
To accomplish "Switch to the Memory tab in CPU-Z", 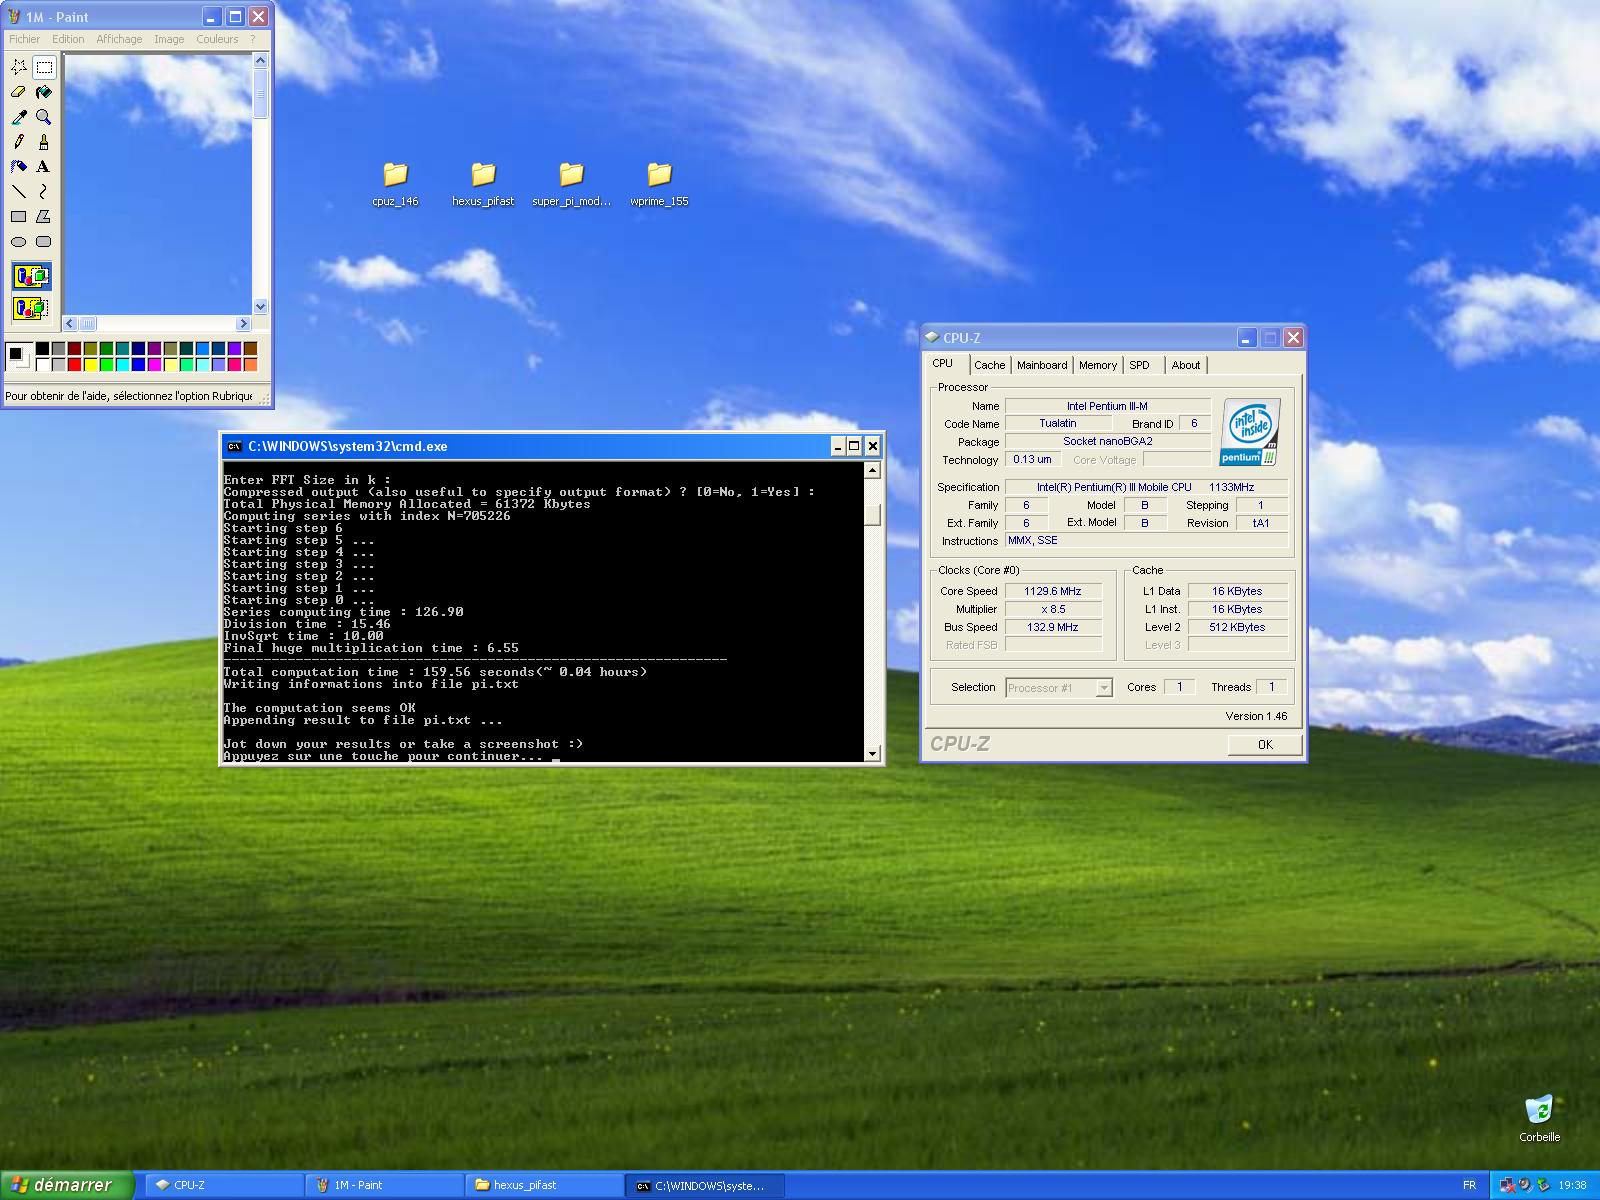I will pyautogui.click(x=1098, y=365).
